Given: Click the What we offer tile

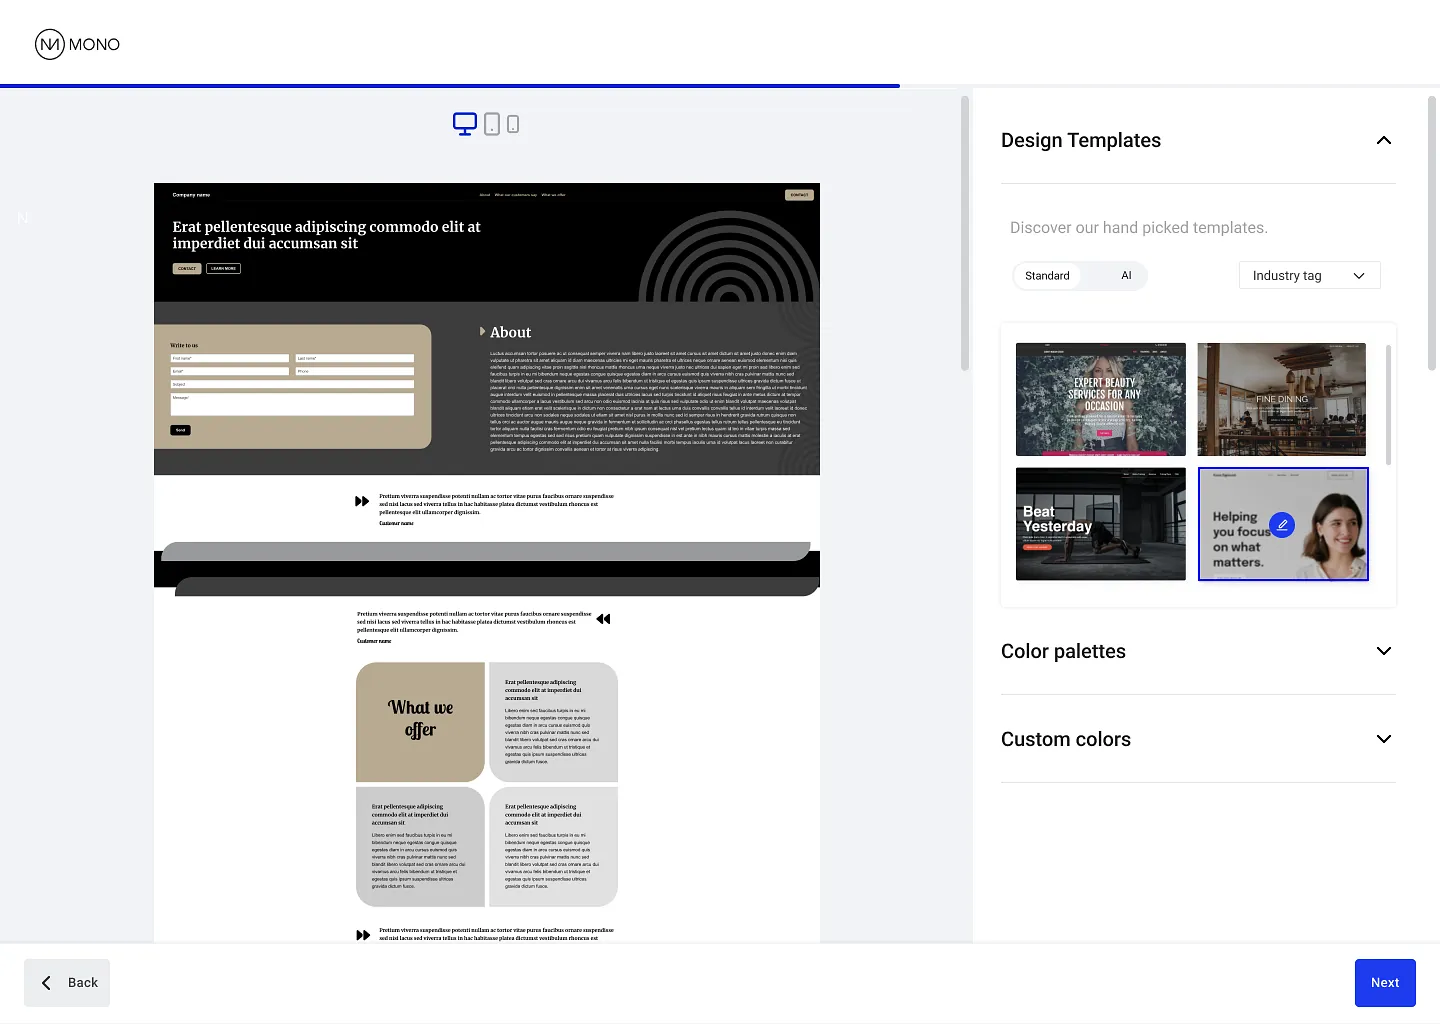Looking at the screenshot, I should tap(421, 721).
